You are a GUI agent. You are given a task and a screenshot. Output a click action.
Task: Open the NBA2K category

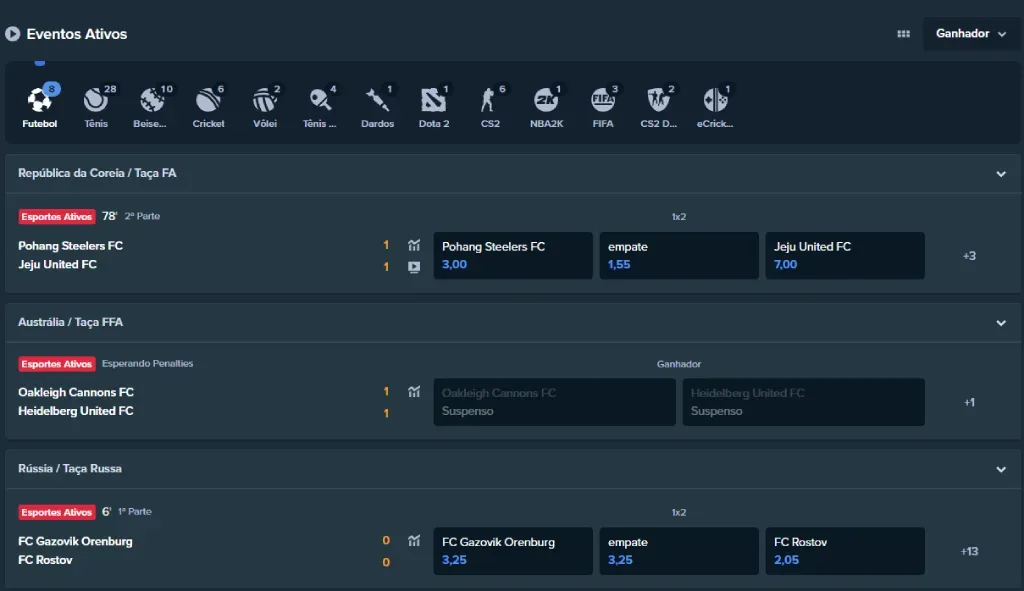(x=546, y=100)
